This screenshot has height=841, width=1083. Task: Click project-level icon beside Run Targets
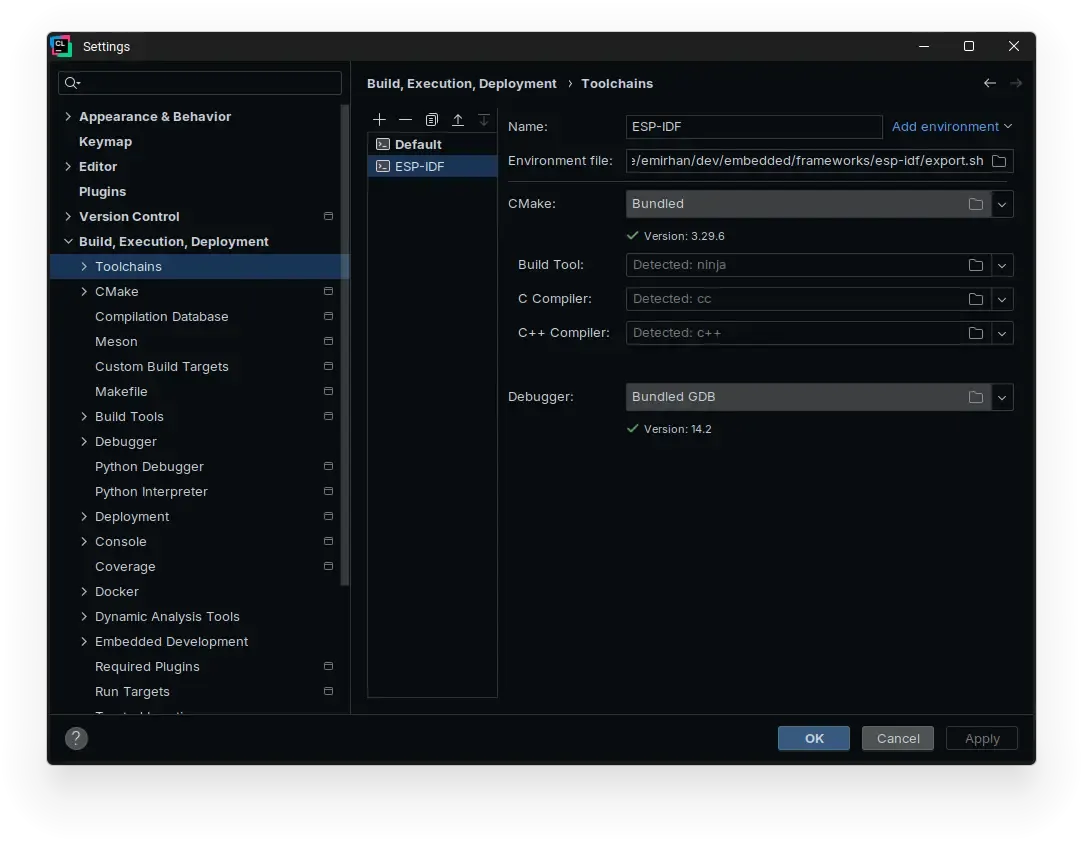click(328, 691)
